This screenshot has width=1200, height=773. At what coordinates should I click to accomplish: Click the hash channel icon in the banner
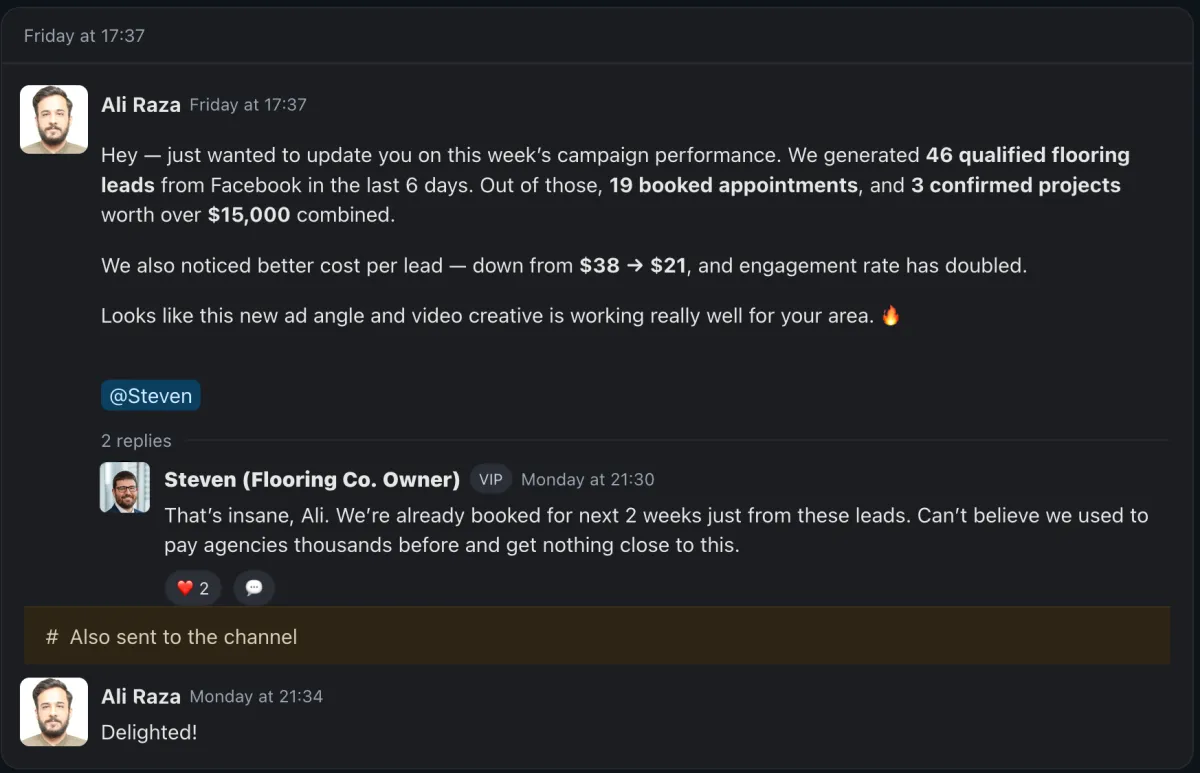click(52, 637)
